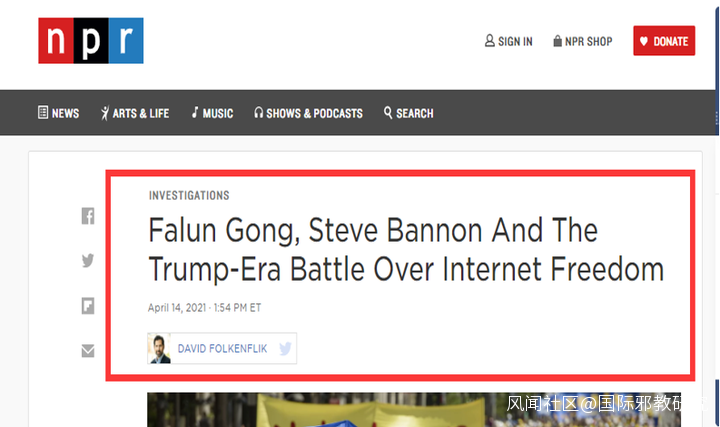Open the Sign In link
Viewport: 720px width, 427px height.
click(515, 42)
